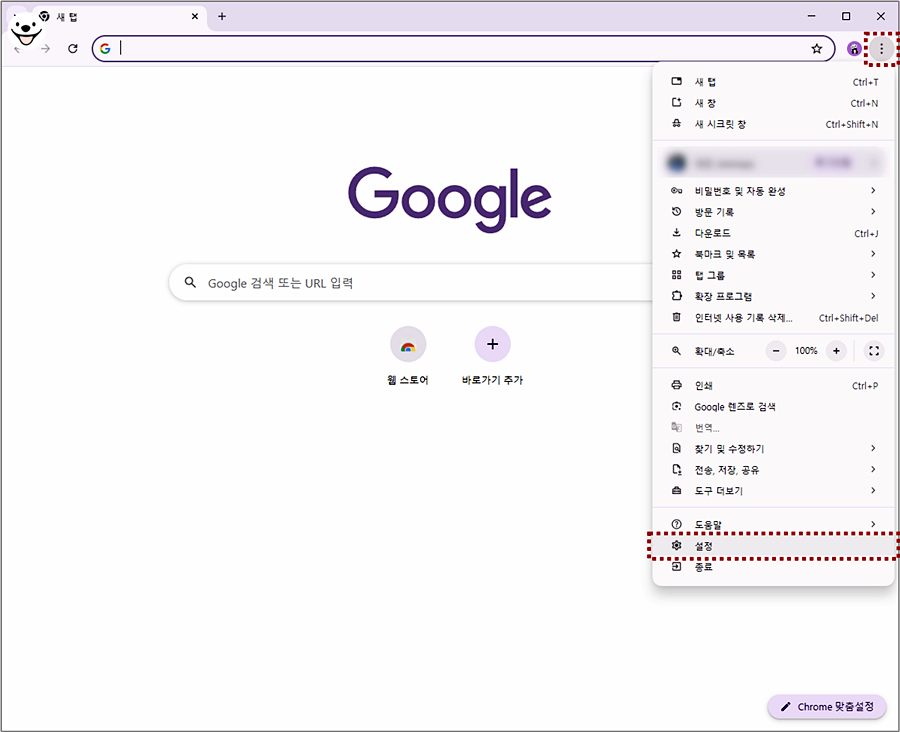Open Chrome 맞춤설정 button
Image resolution: width=900 pixels, height=732 pixels.
tap(827, 707)
